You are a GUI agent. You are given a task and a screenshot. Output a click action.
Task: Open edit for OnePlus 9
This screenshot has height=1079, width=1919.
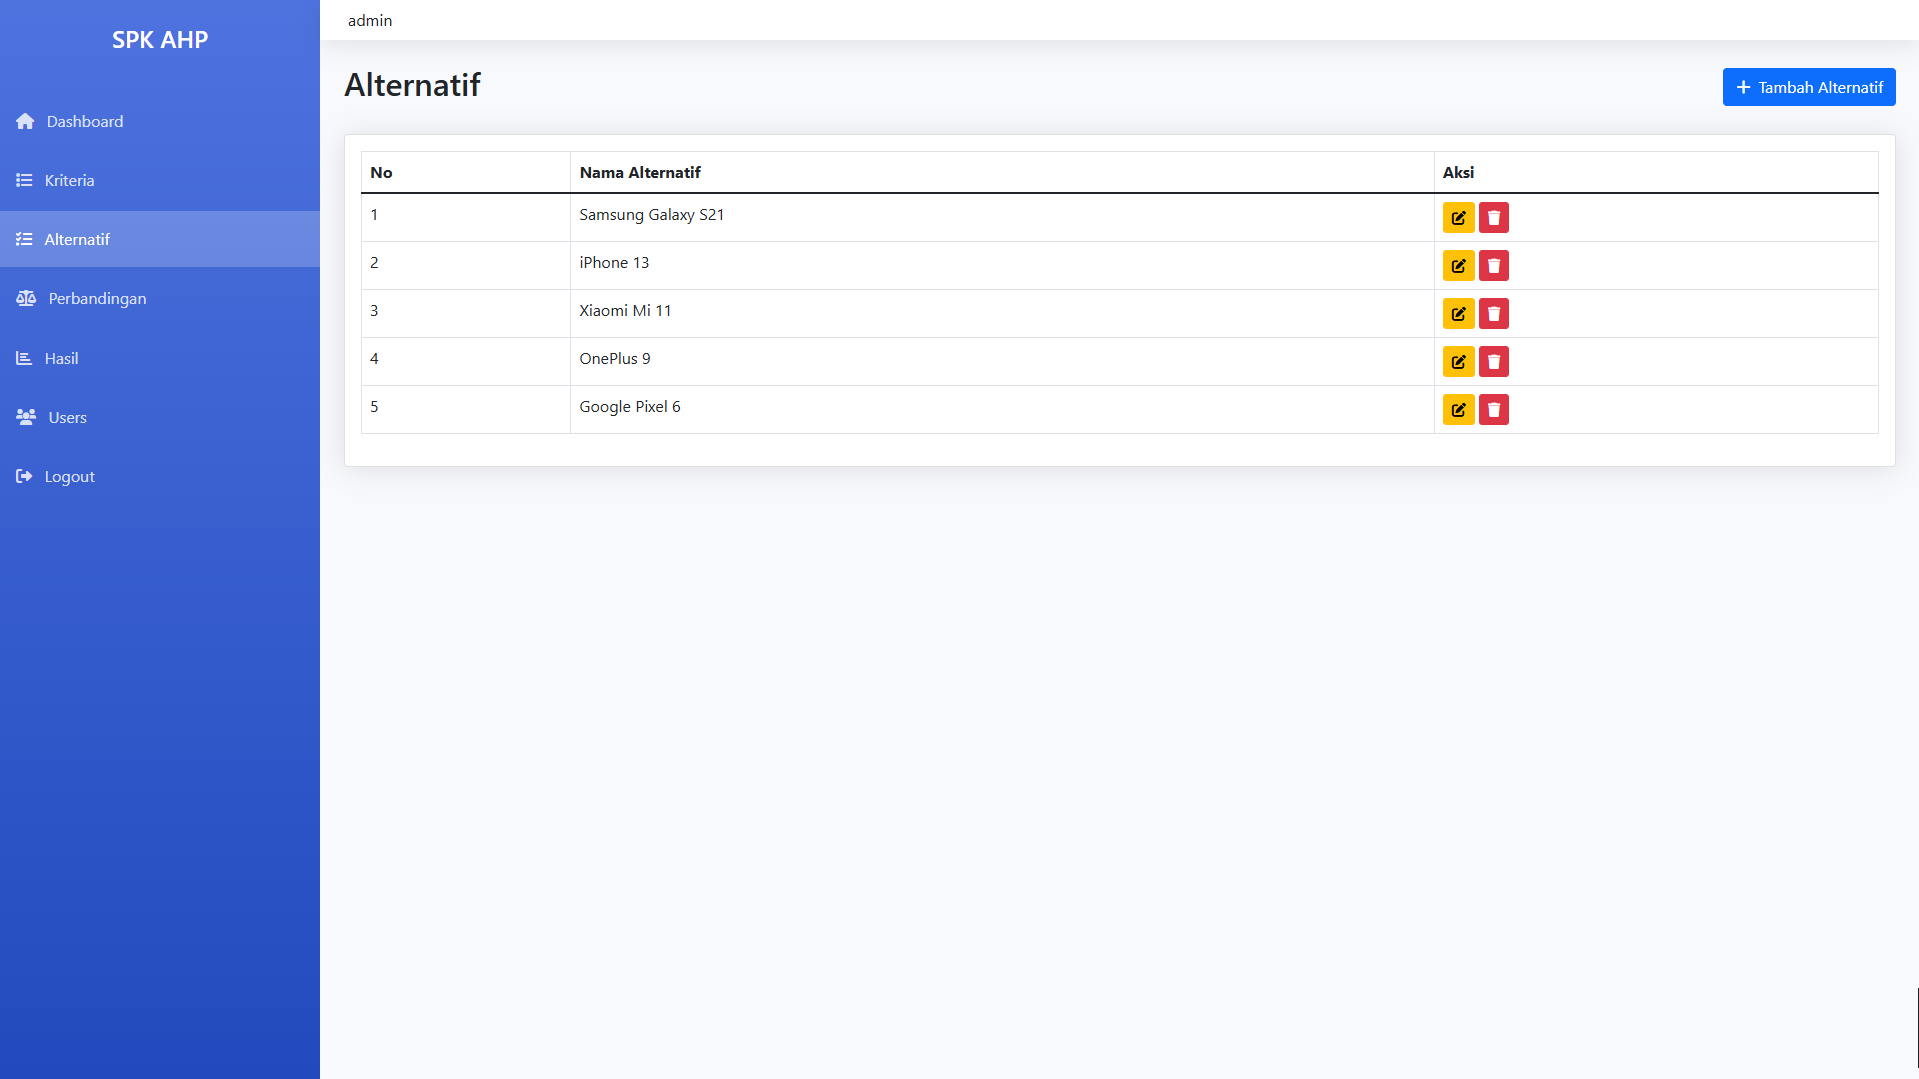(1458, 361)
